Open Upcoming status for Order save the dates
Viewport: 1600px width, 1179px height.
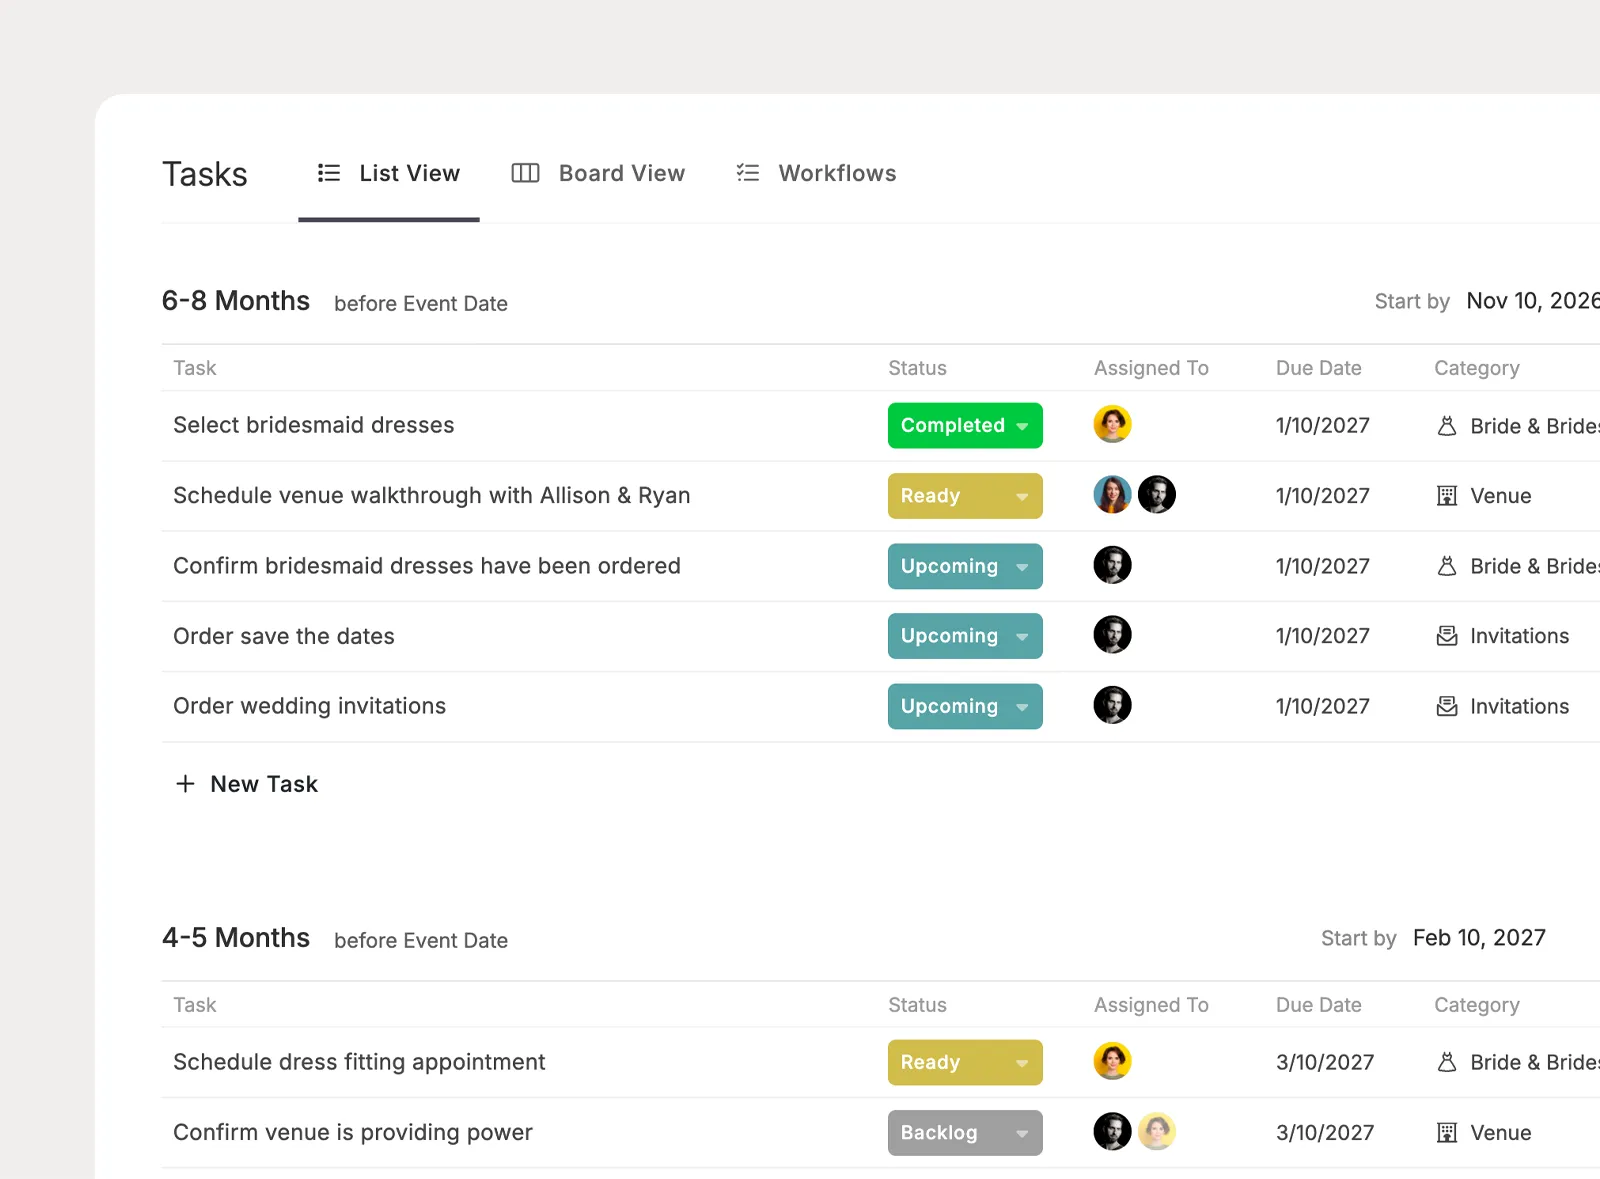[965, 636]
